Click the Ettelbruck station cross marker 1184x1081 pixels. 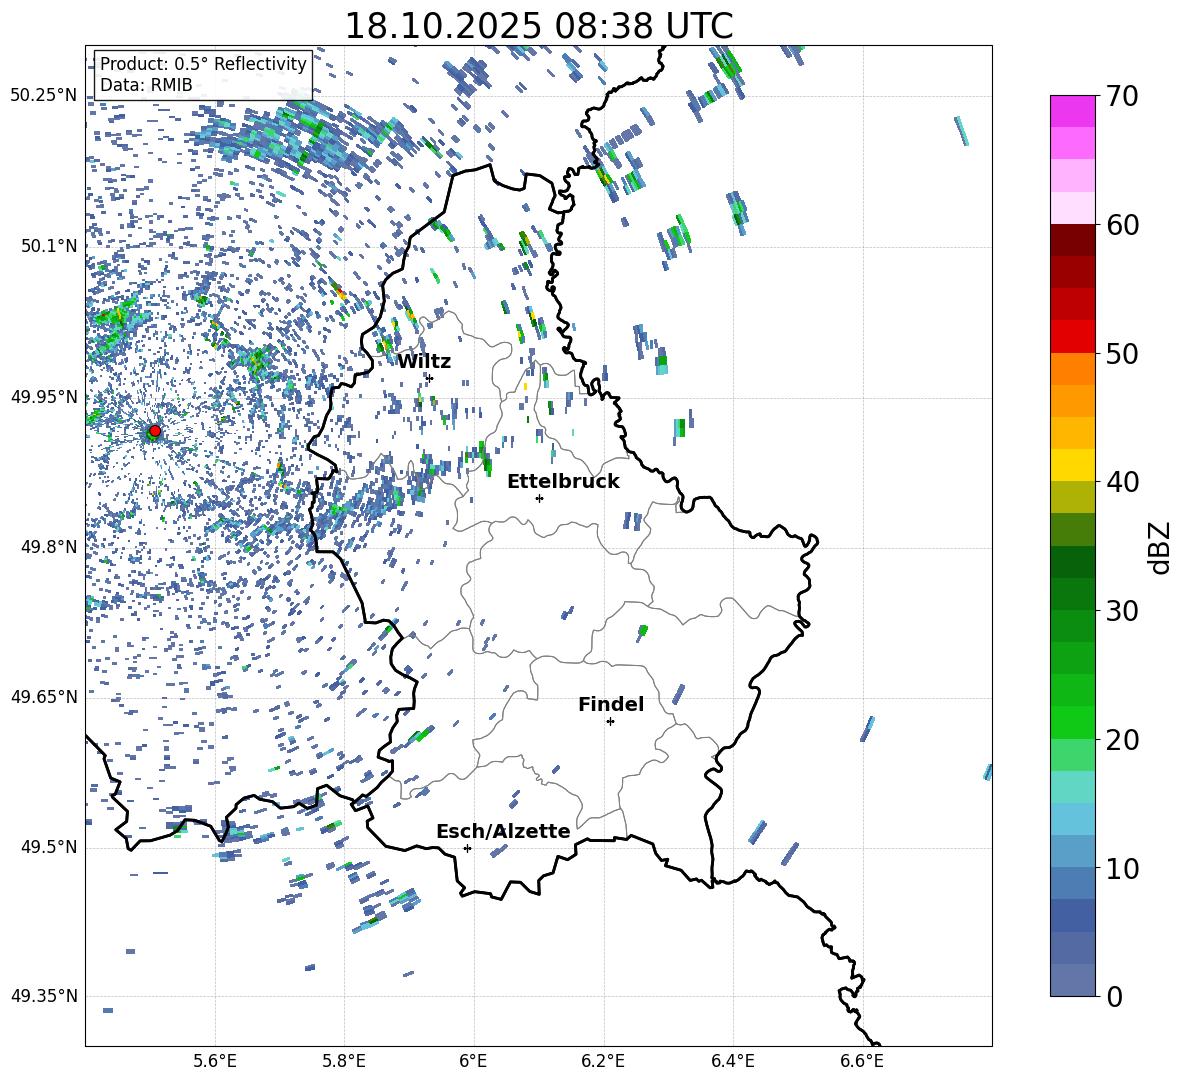pyautogui.click(x=539, y=498)
